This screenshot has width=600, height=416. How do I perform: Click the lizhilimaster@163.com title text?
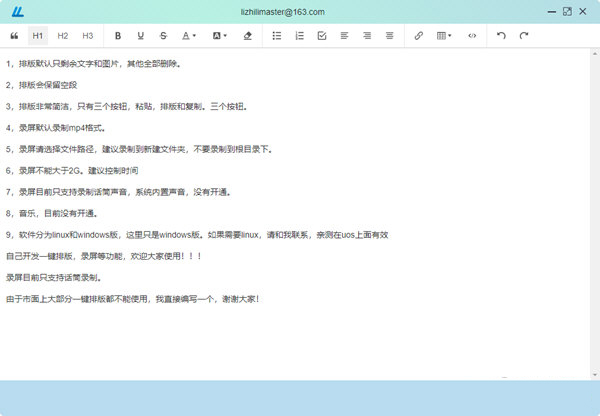pyautogui.click(x=300, y=11)
